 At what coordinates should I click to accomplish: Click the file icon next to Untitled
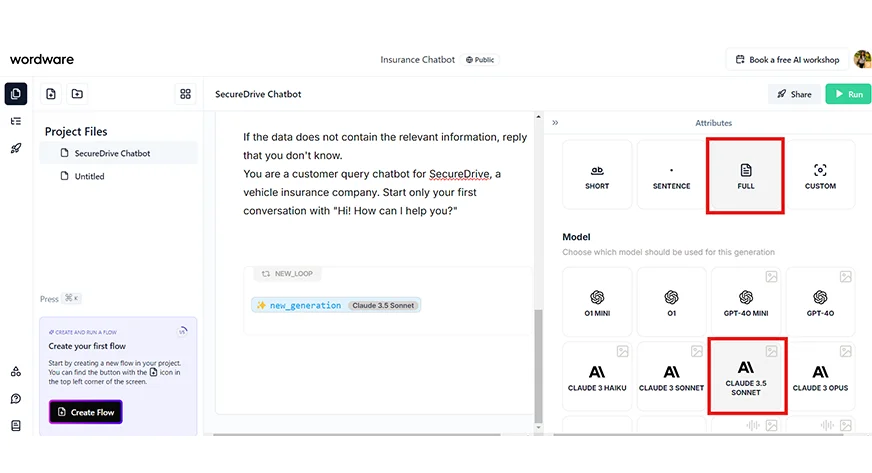click(x=65, y=176)
